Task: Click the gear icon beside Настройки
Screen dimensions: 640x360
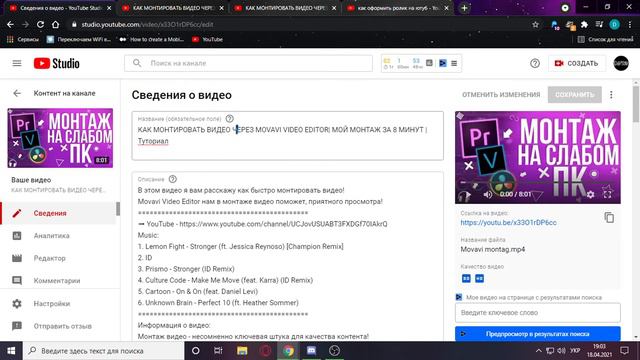Action: pyautogui.click(x=17, y=304)
